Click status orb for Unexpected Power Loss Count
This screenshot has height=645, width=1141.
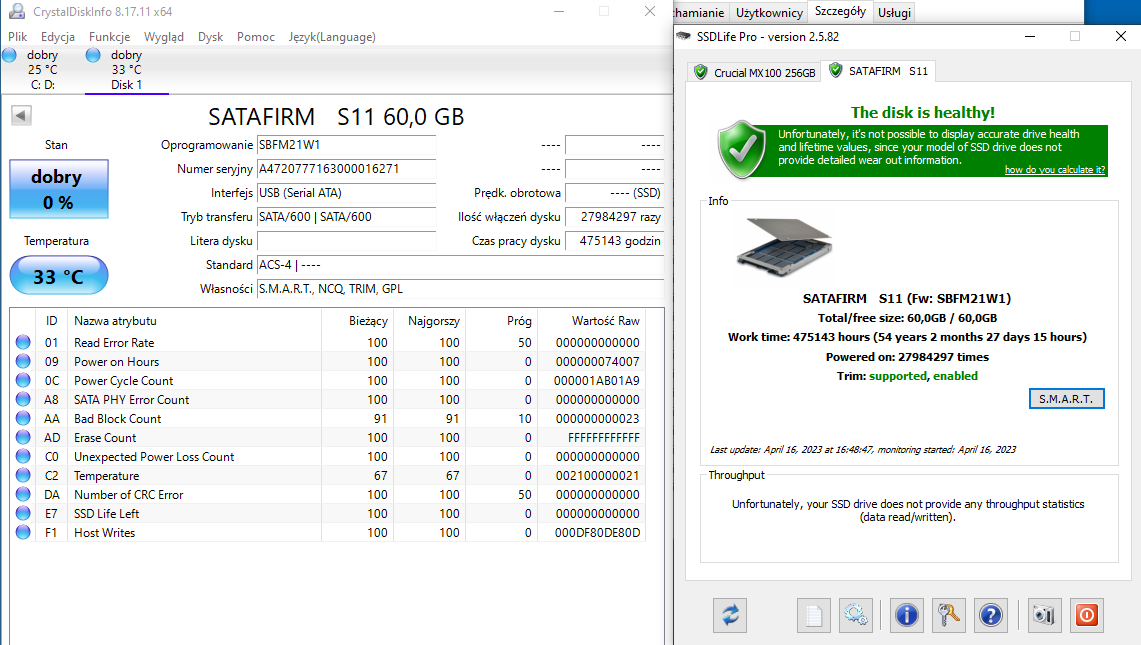coord(23,456)
